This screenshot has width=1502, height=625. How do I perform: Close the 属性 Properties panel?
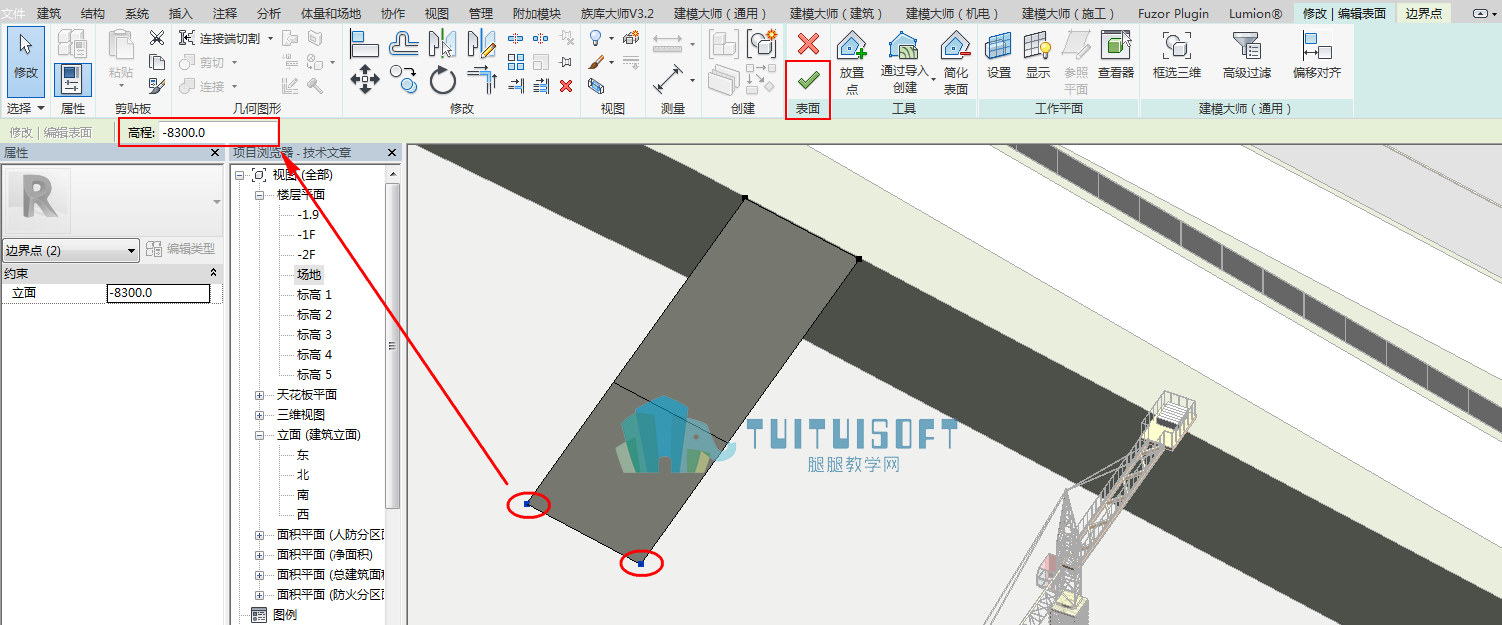coord(215,153)
